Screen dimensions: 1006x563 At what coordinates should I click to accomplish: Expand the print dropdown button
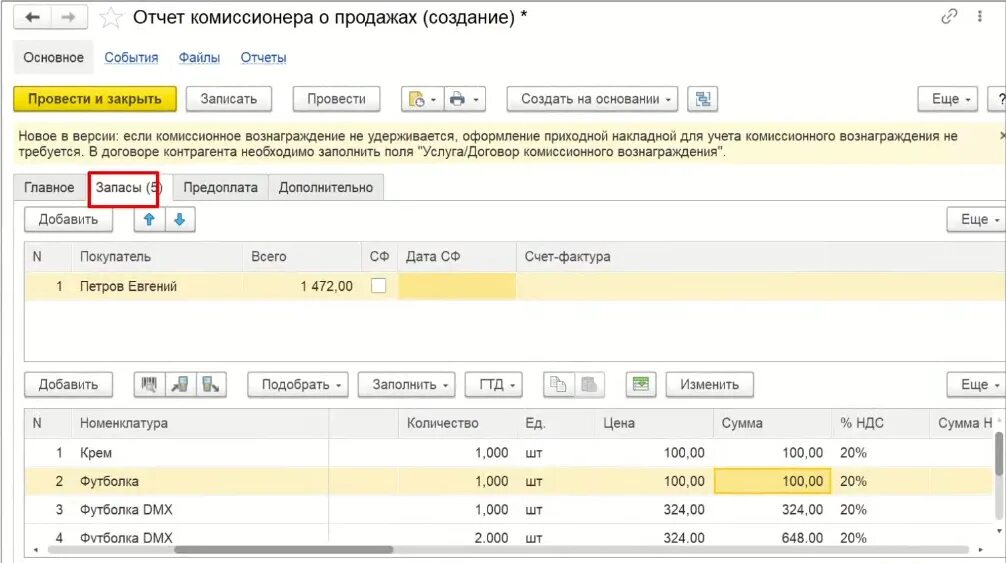(x=464, y=99)
